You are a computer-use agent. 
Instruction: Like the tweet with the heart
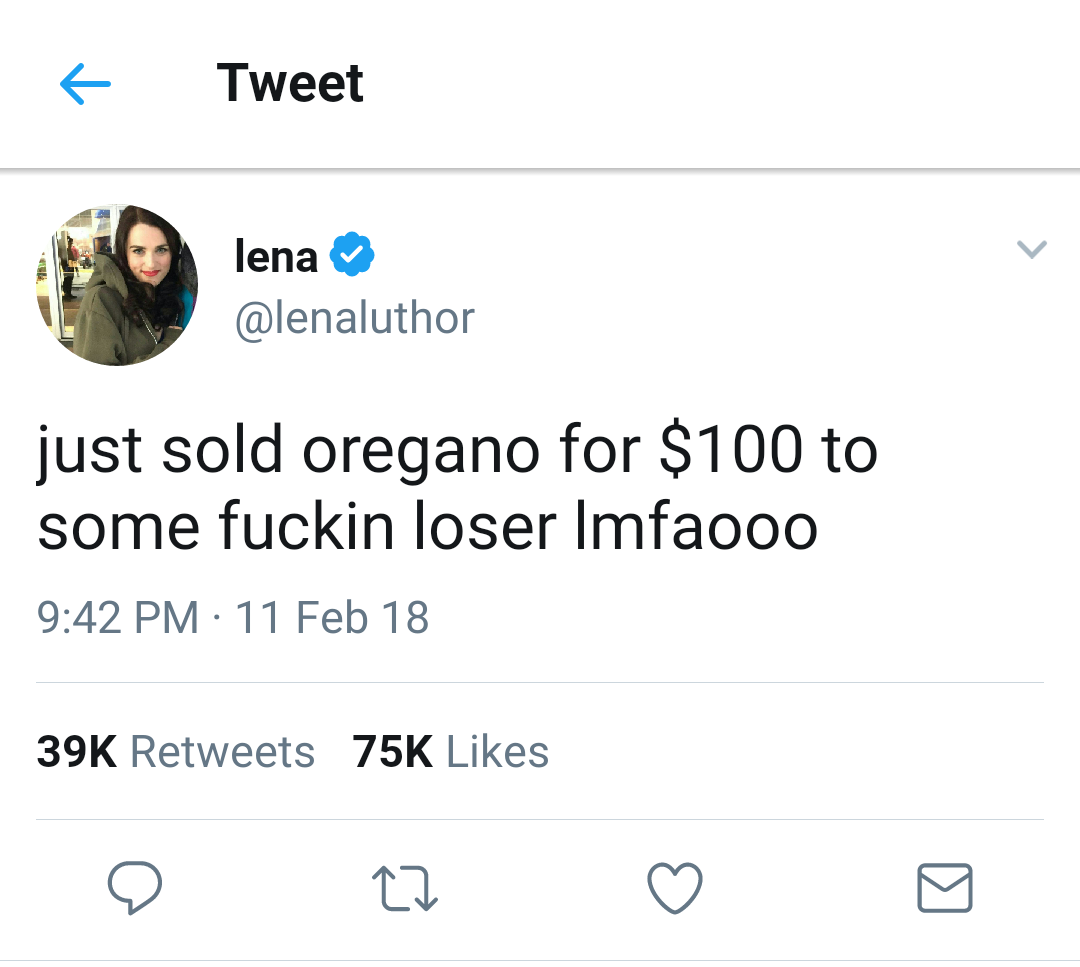pos(675,888)
